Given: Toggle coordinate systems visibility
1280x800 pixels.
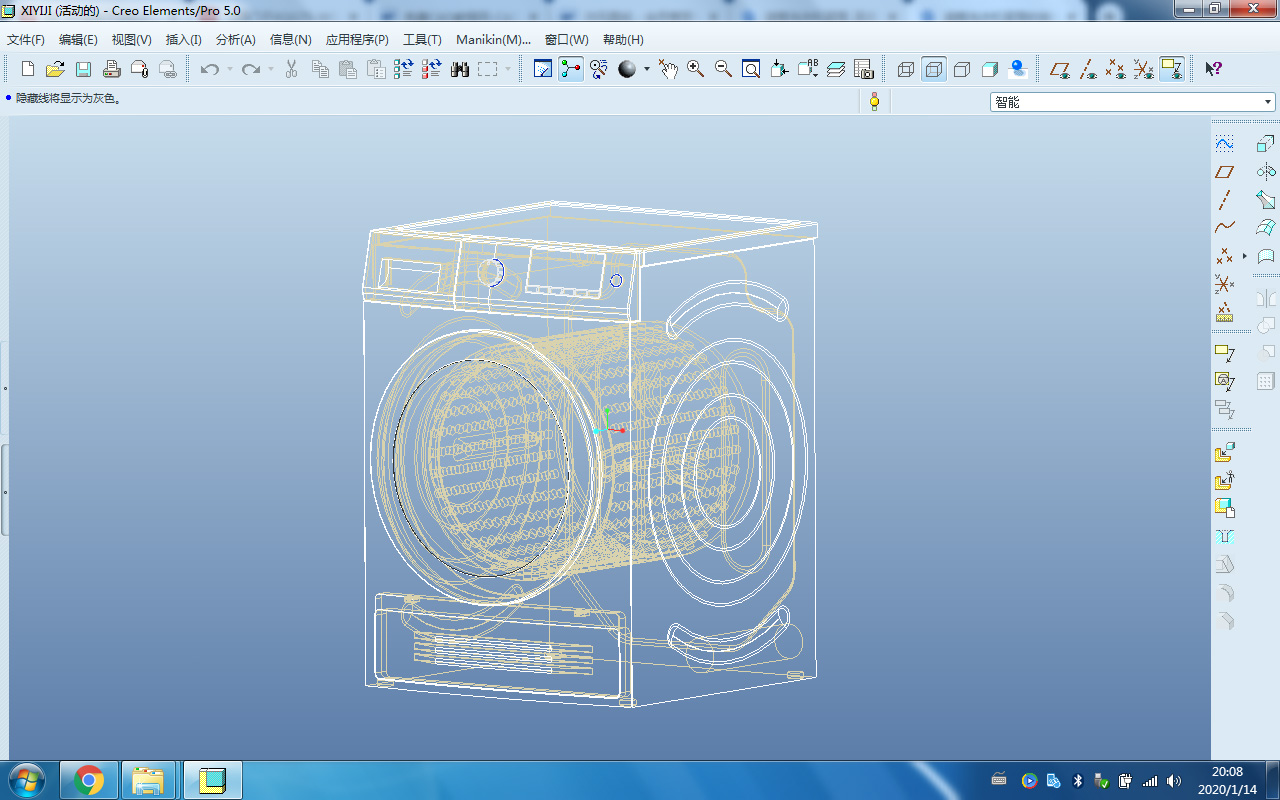Looking at the screenshot, I should click(1144, 69).
